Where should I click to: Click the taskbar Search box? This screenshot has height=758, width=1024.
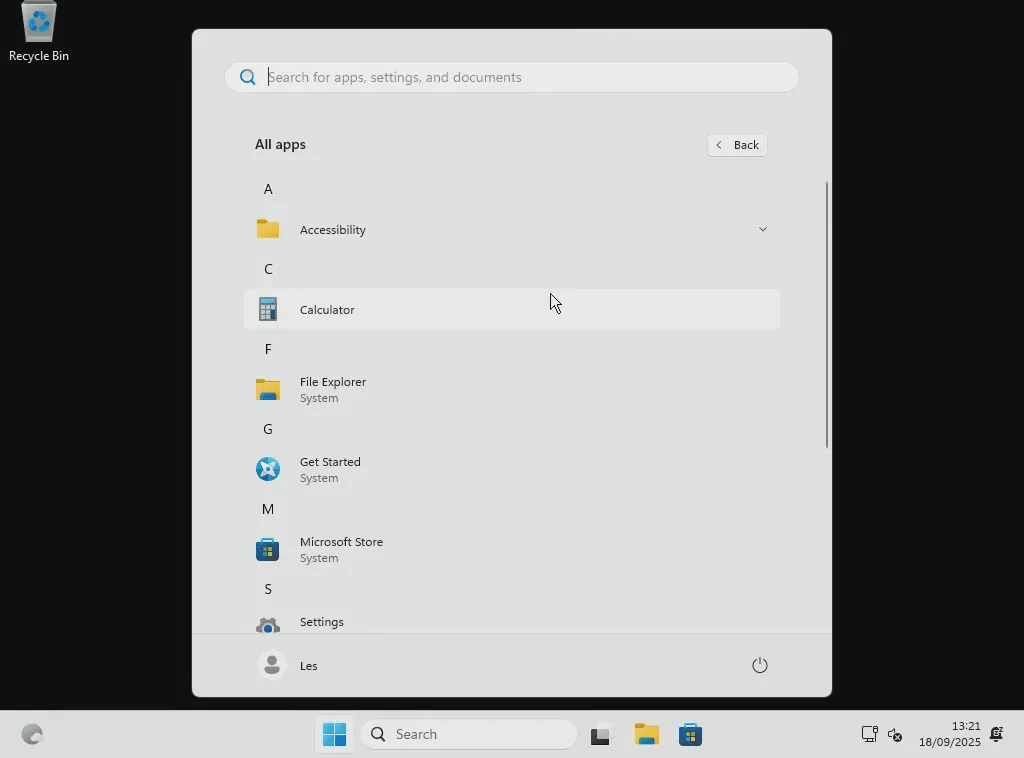click(x=469, y=734)
